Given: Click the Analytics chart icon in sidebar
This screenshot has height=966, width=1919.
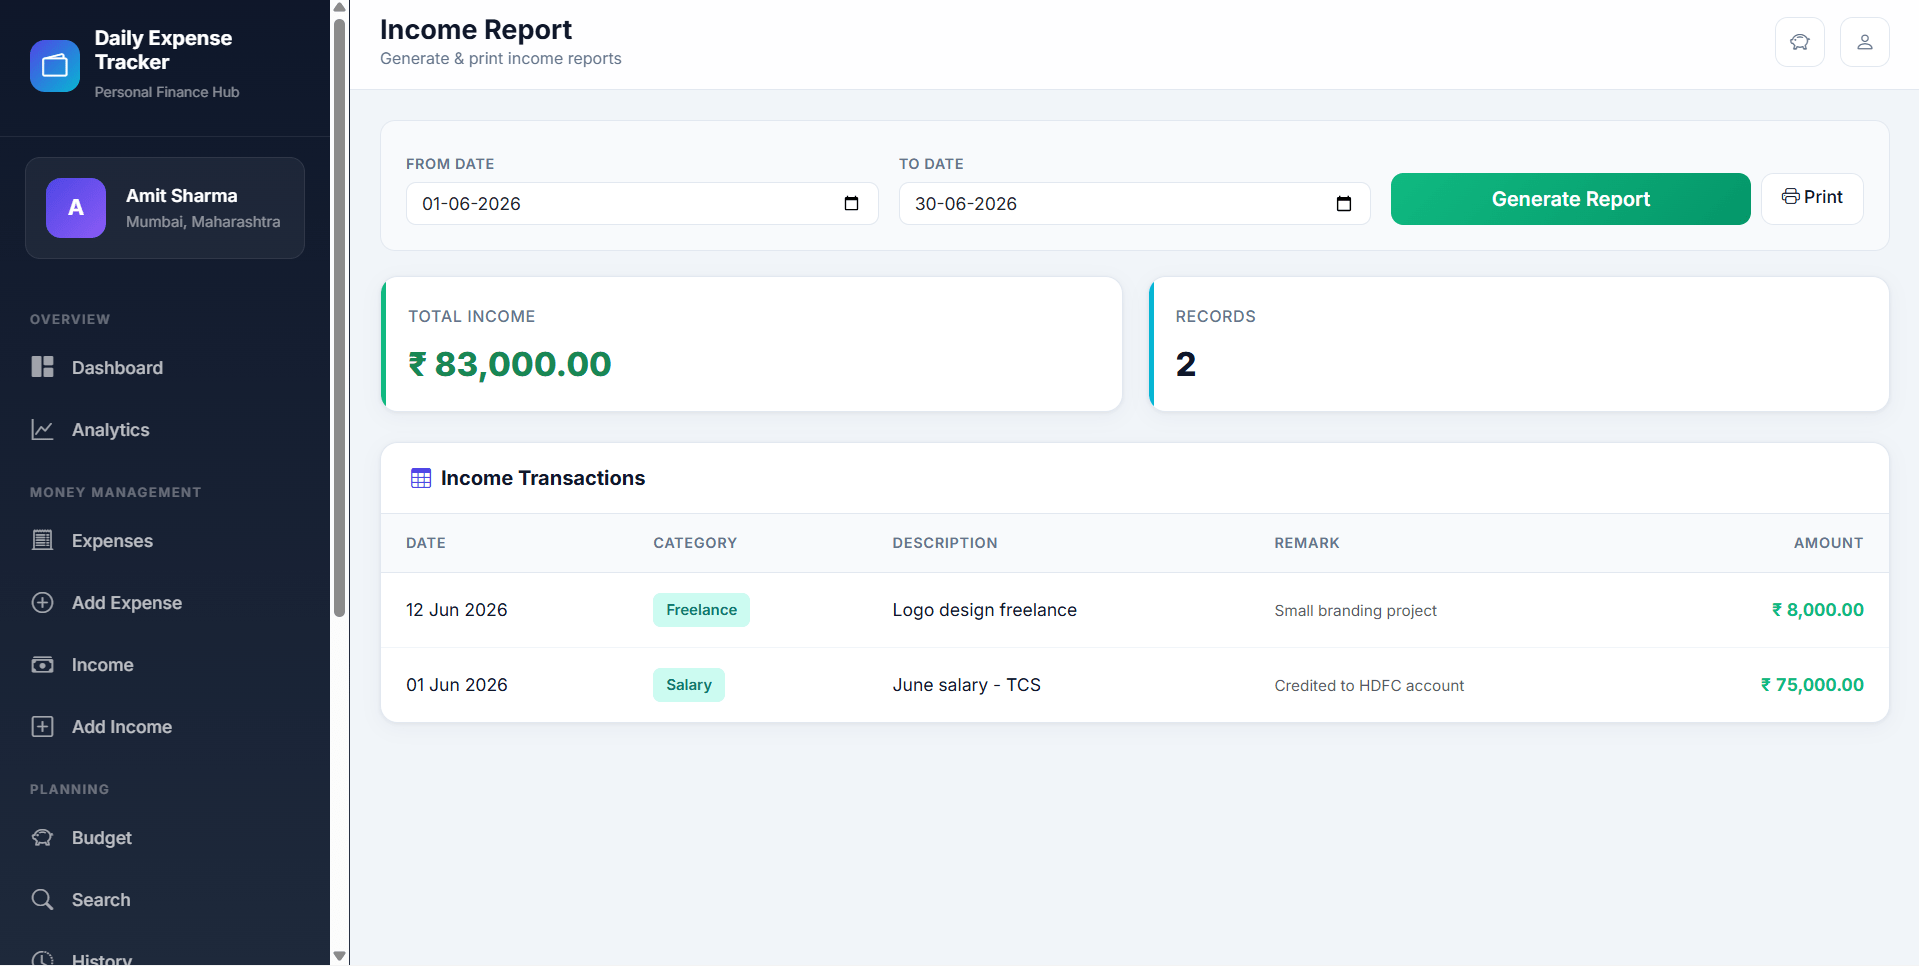Looking at the screenshot, I should pyautogui.click(x=42, y=429).
